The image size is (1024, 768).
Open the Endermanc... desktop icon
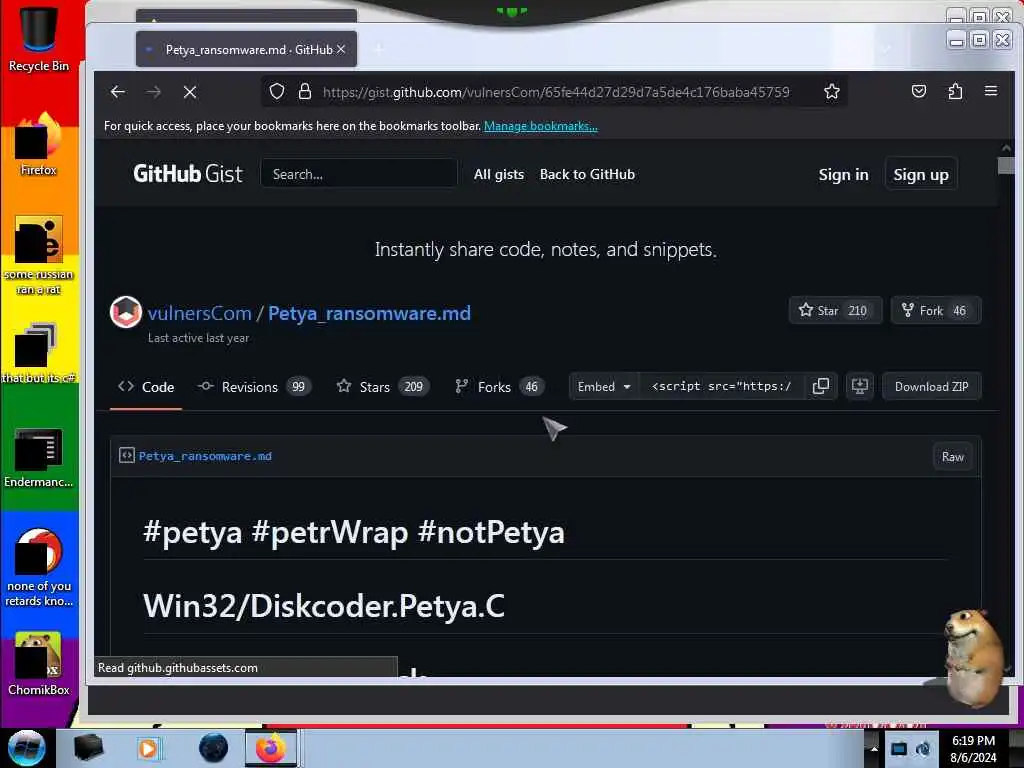(x=39, y=458)
